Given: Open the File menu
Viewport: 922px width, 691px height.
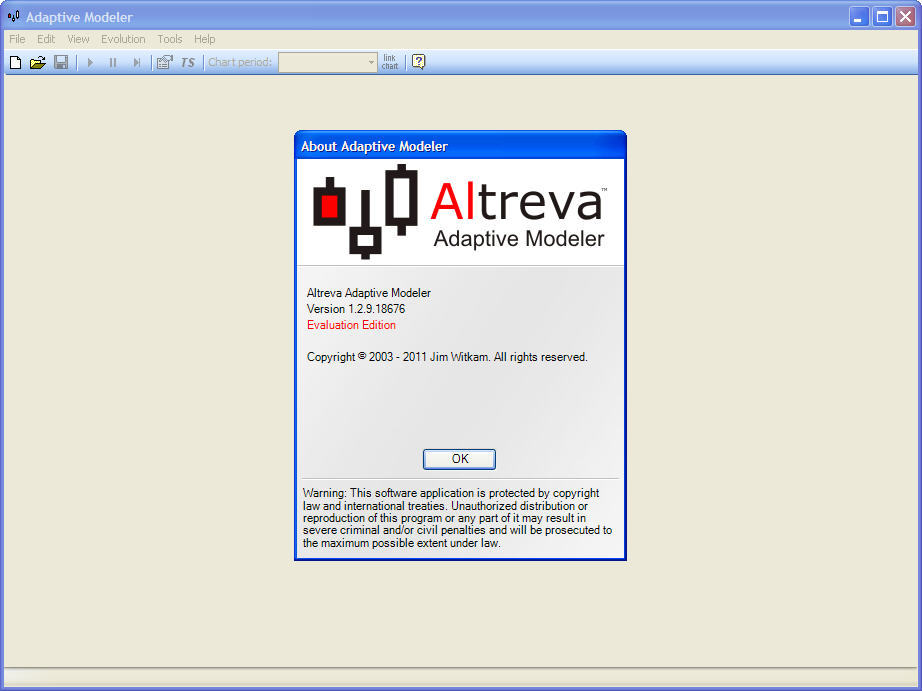Looking at the screenshot, I should 17,39.
